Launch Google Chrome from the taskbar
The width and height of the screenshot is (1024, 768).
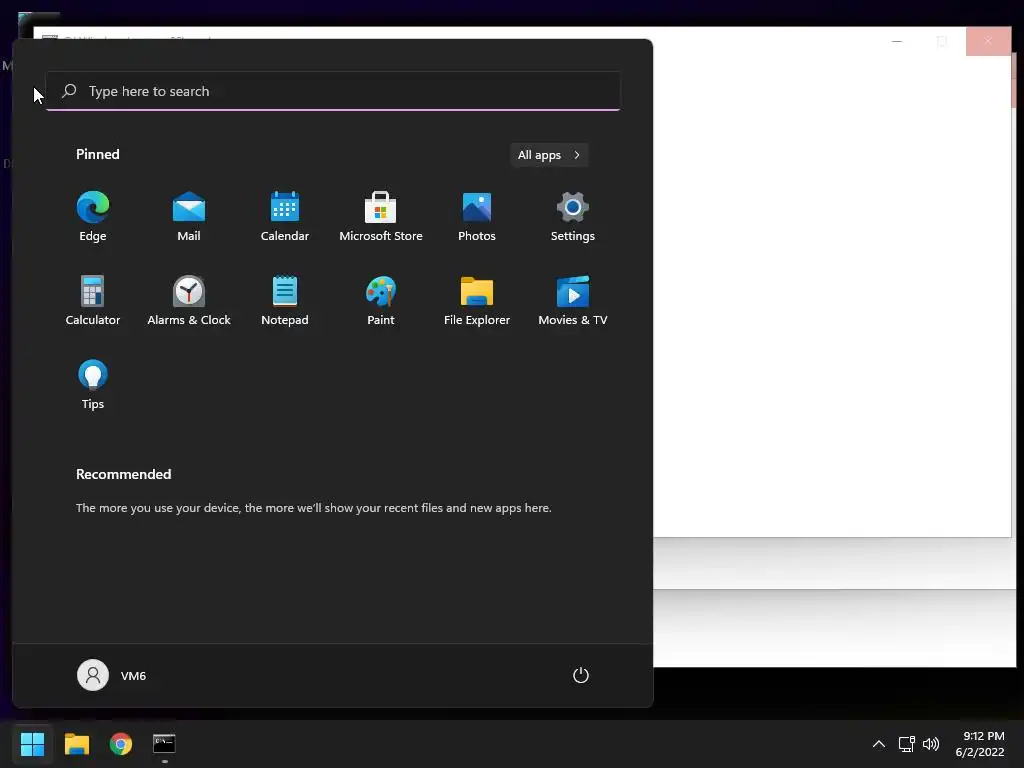point(121,744)
